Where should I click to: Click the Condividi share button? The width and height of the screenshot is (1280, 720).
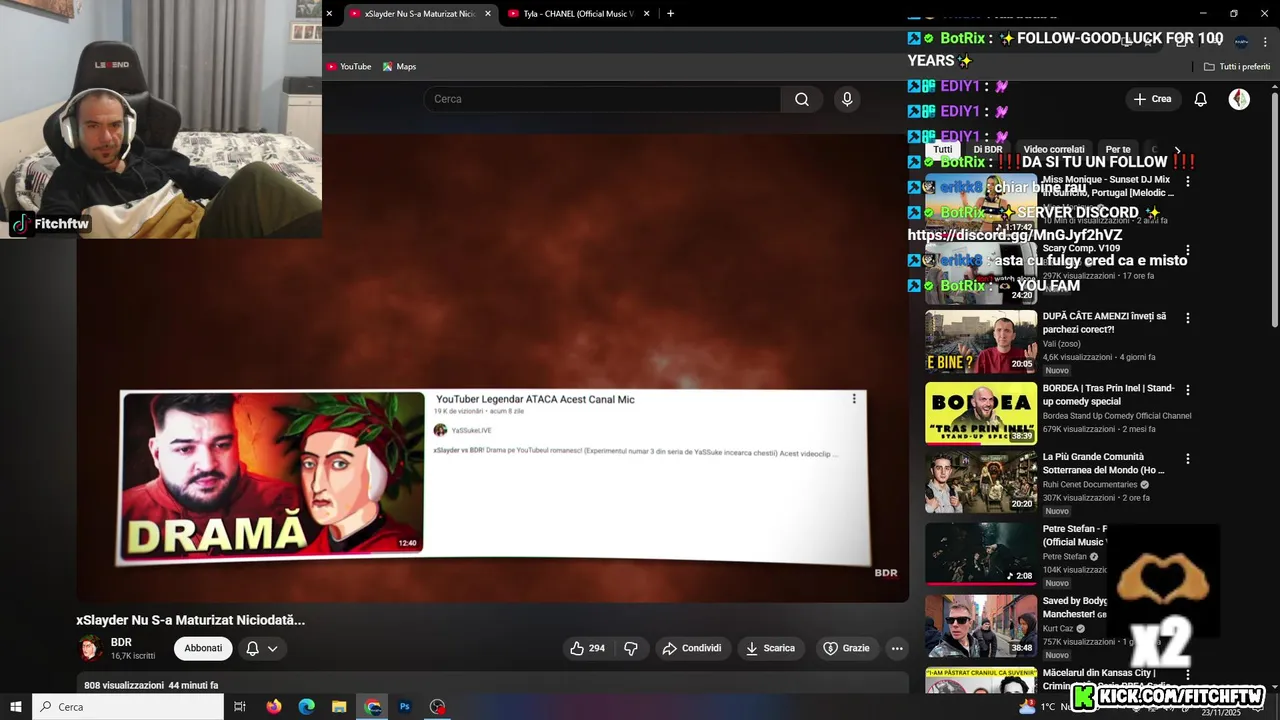tap(692, 648)
